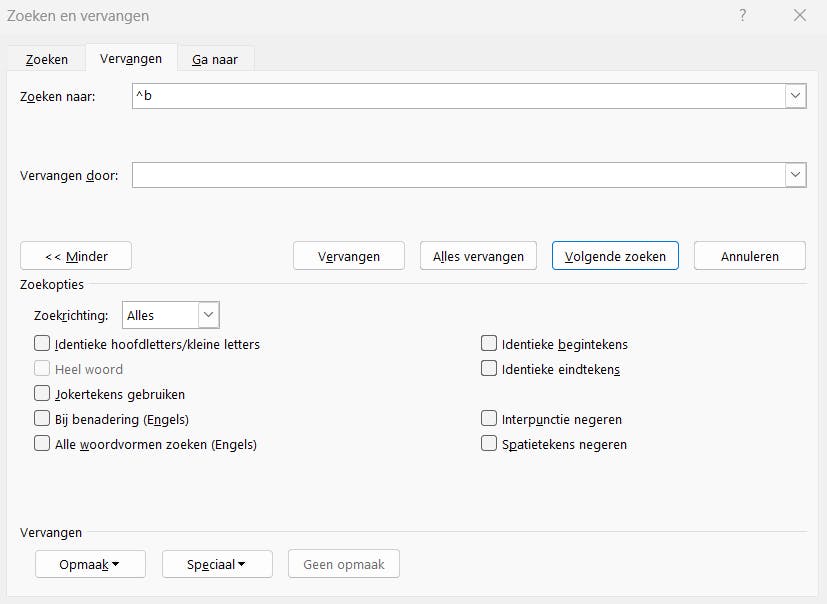
Task: Click the Volgende zoeken button
Action: pos(615,256)
